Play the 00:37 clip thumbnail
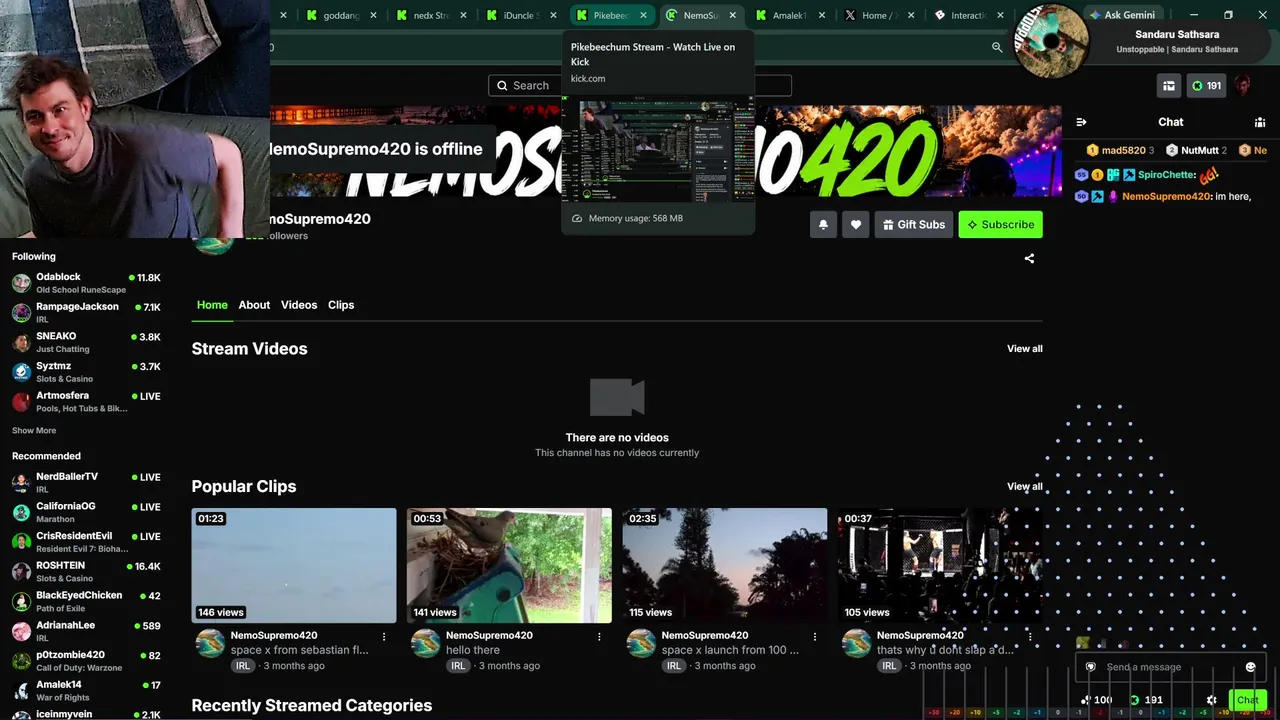Screen dimensions: 1280x720 (x=940, y=565)
